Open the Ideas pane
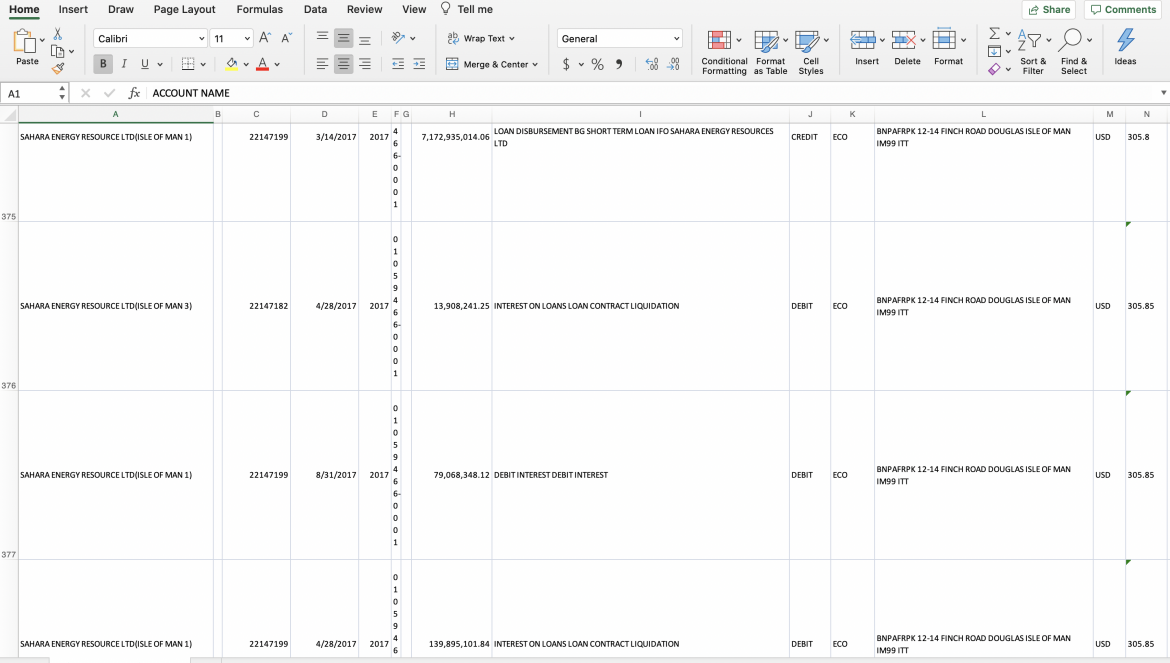The height and width of the screenshot is (663, 1170). tap(1125, 47)
